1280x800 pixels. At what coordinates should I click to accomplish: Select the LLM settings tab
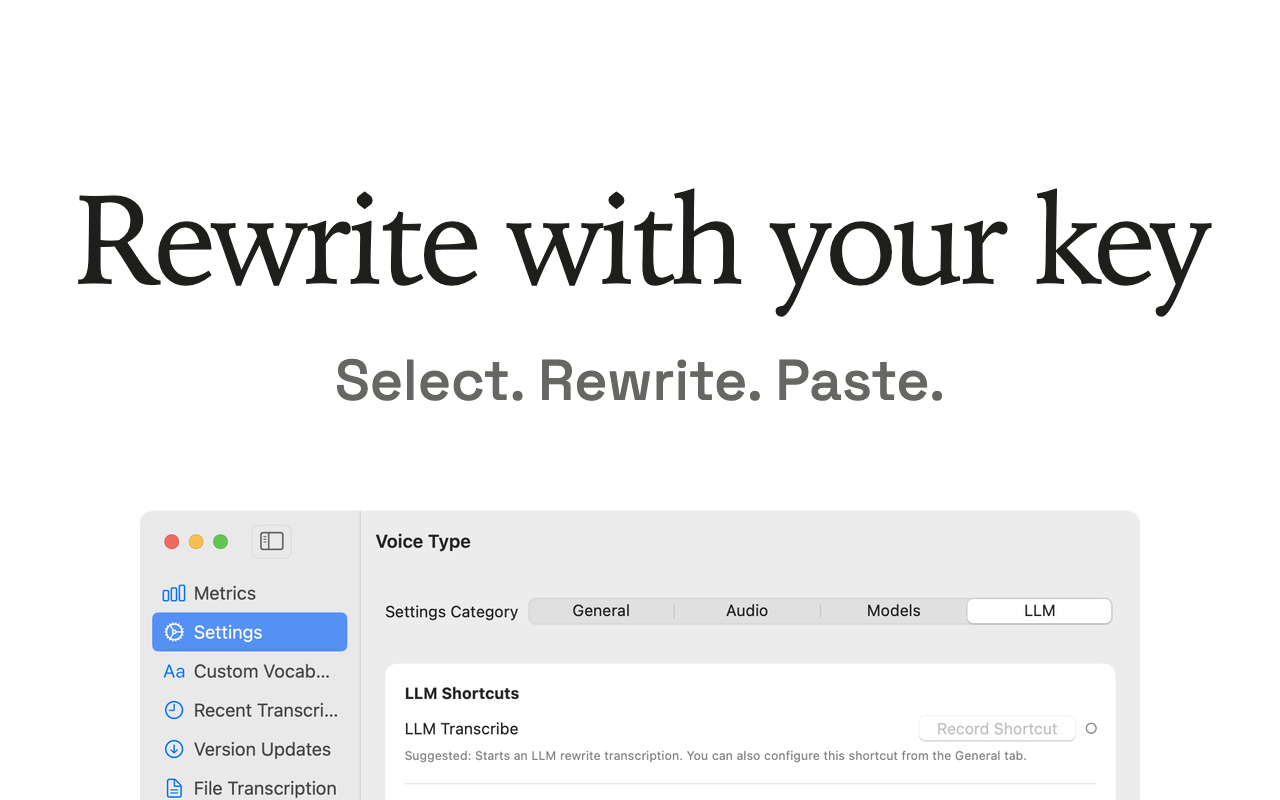(1039, 611)
